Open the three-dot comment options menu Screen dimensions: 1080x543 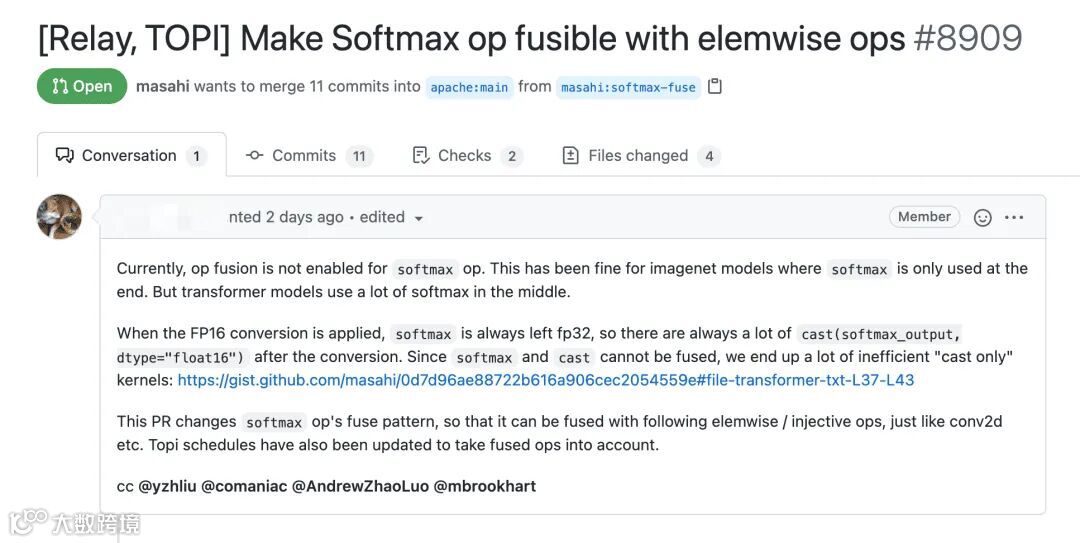(x=1014, y=217)
